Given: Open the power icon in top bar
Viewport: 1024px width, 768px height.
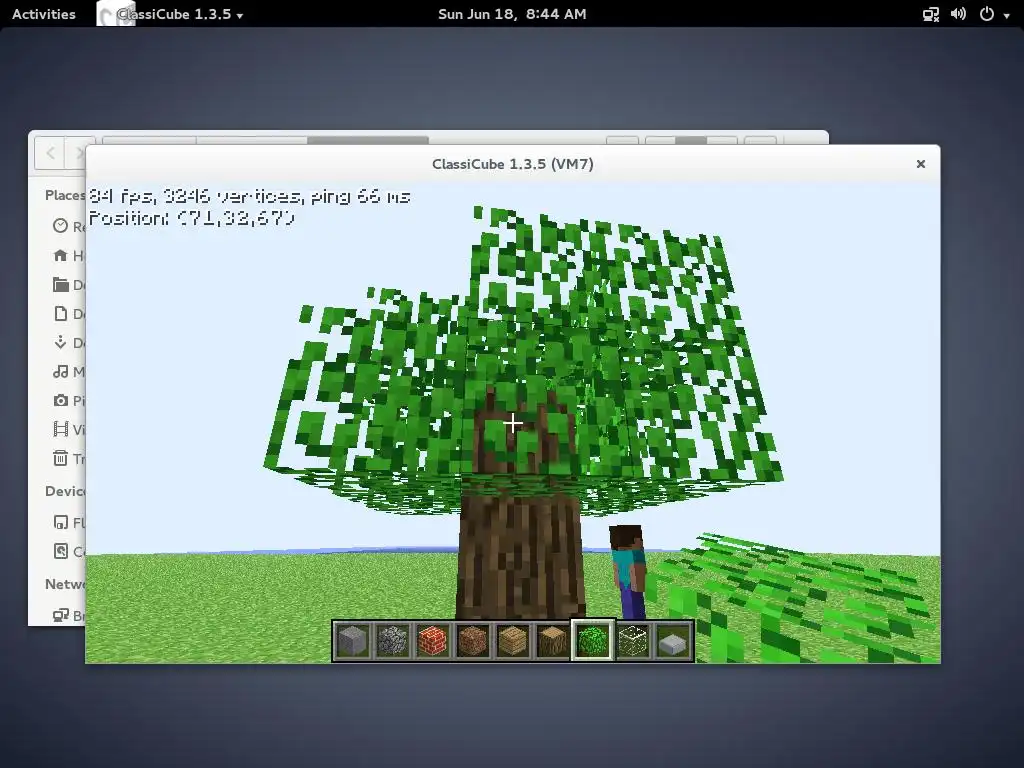Looking at the screenshot, I should click(x=987, y=14).
